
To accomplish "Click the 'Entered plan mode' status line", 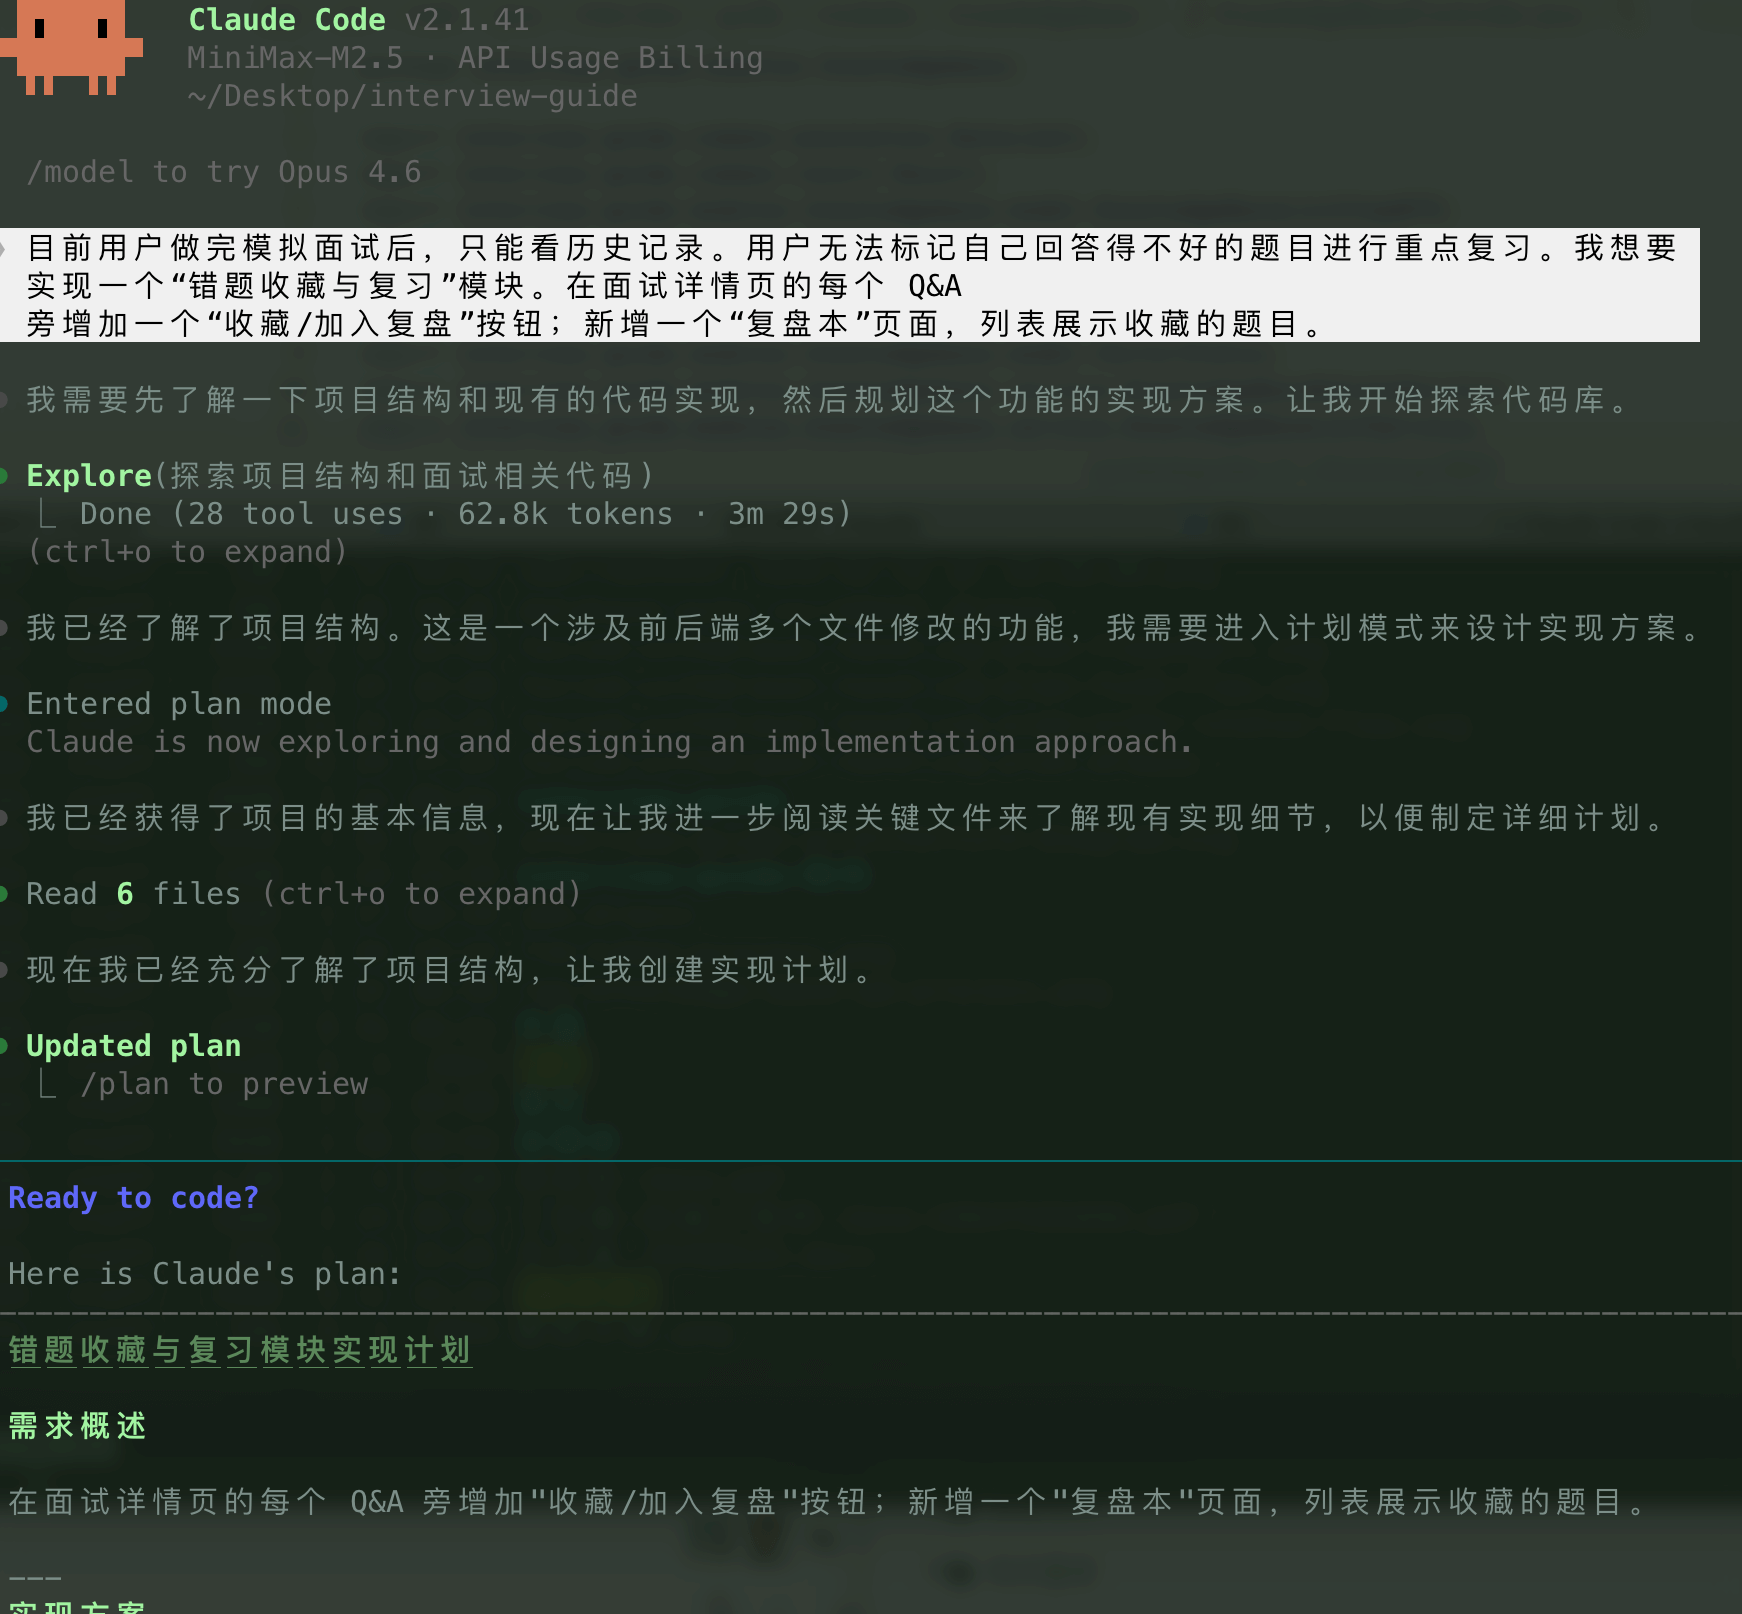I will click(179, 704).
